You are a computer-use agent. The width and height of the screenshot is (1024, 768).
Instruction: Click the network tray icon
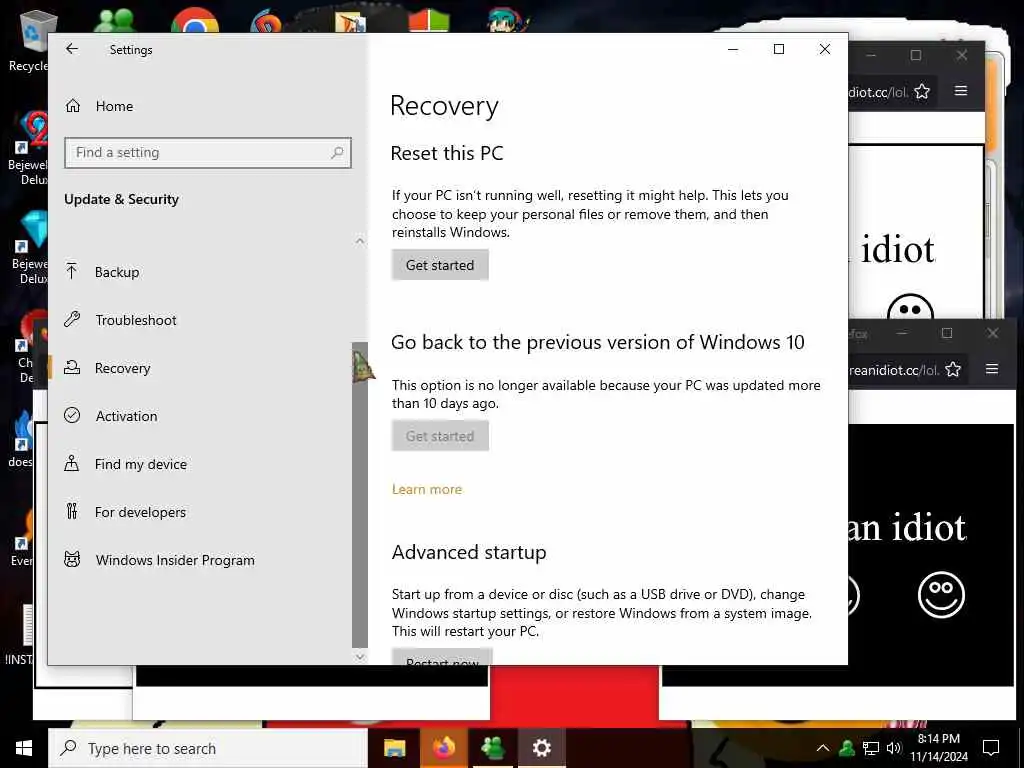click(871, 748)
